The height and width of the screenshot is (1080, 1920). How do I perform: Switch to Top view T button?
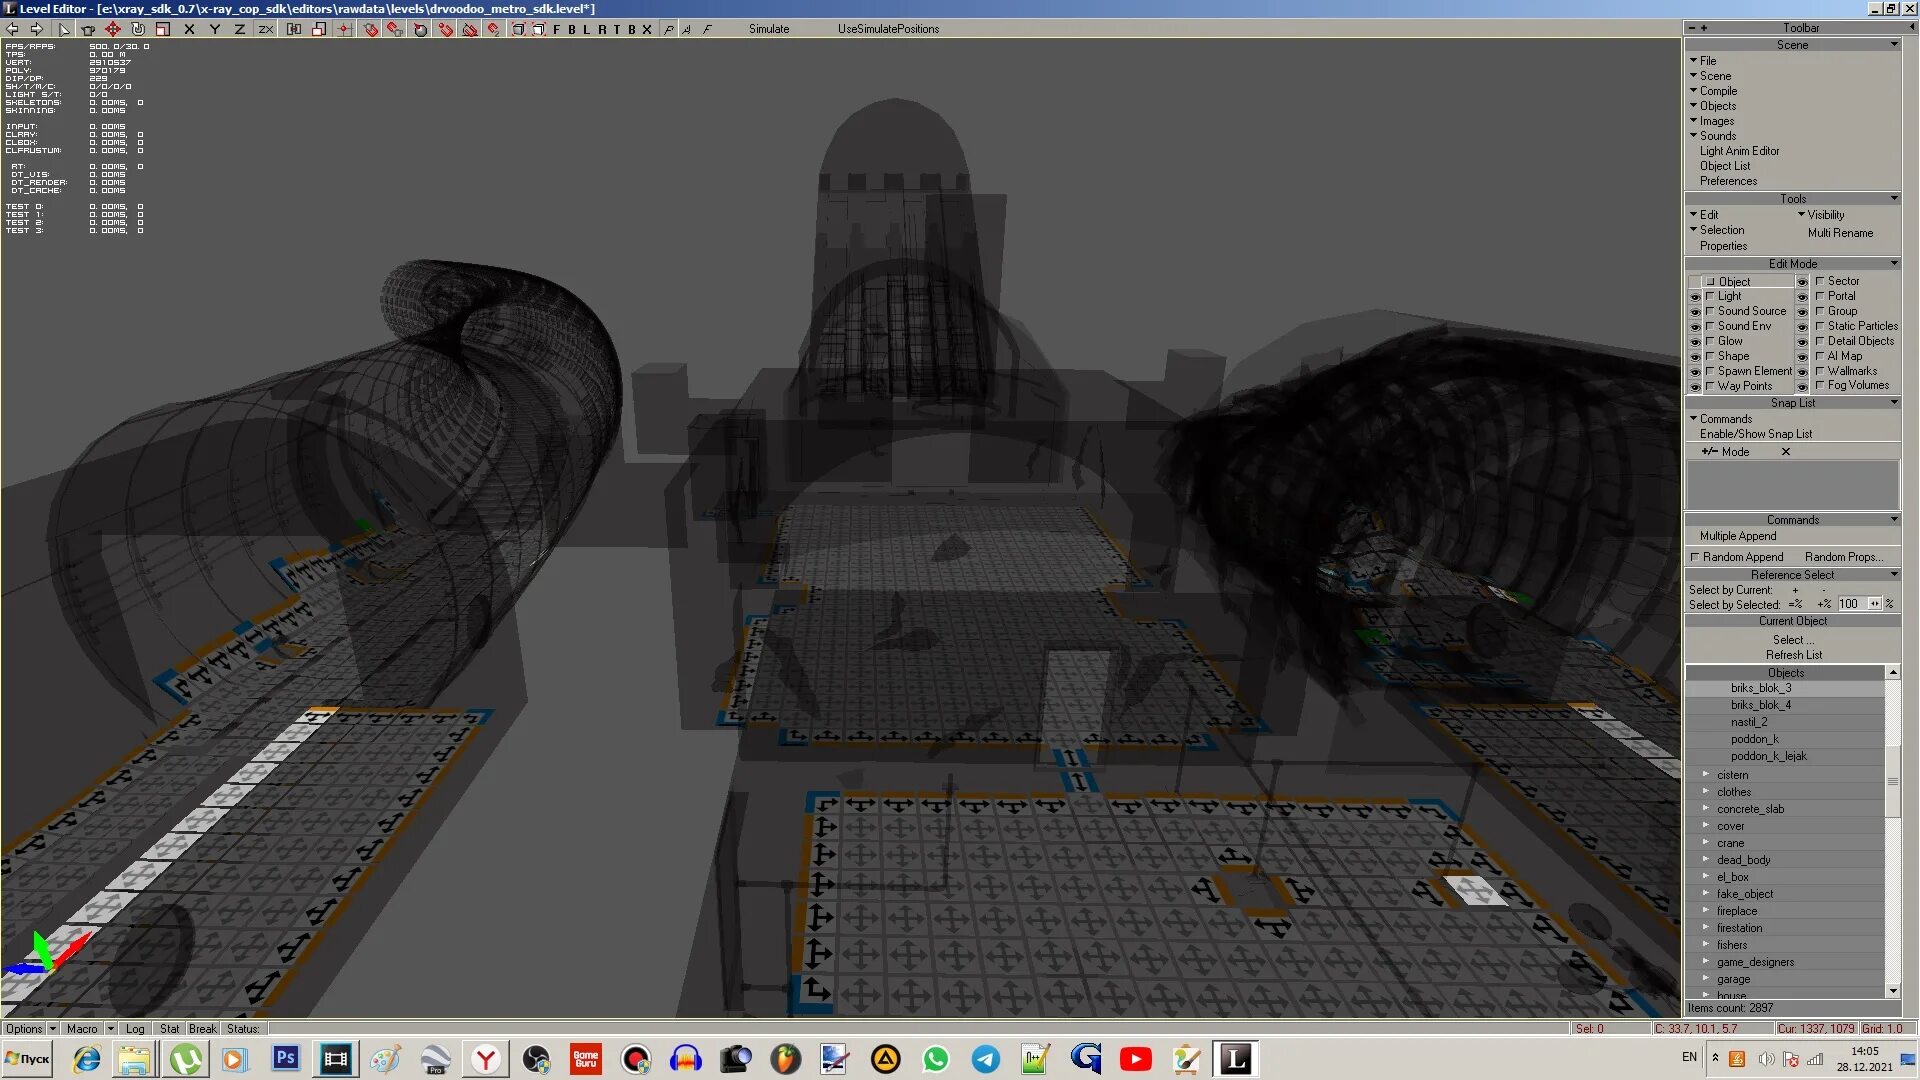(x=617, y=29)
